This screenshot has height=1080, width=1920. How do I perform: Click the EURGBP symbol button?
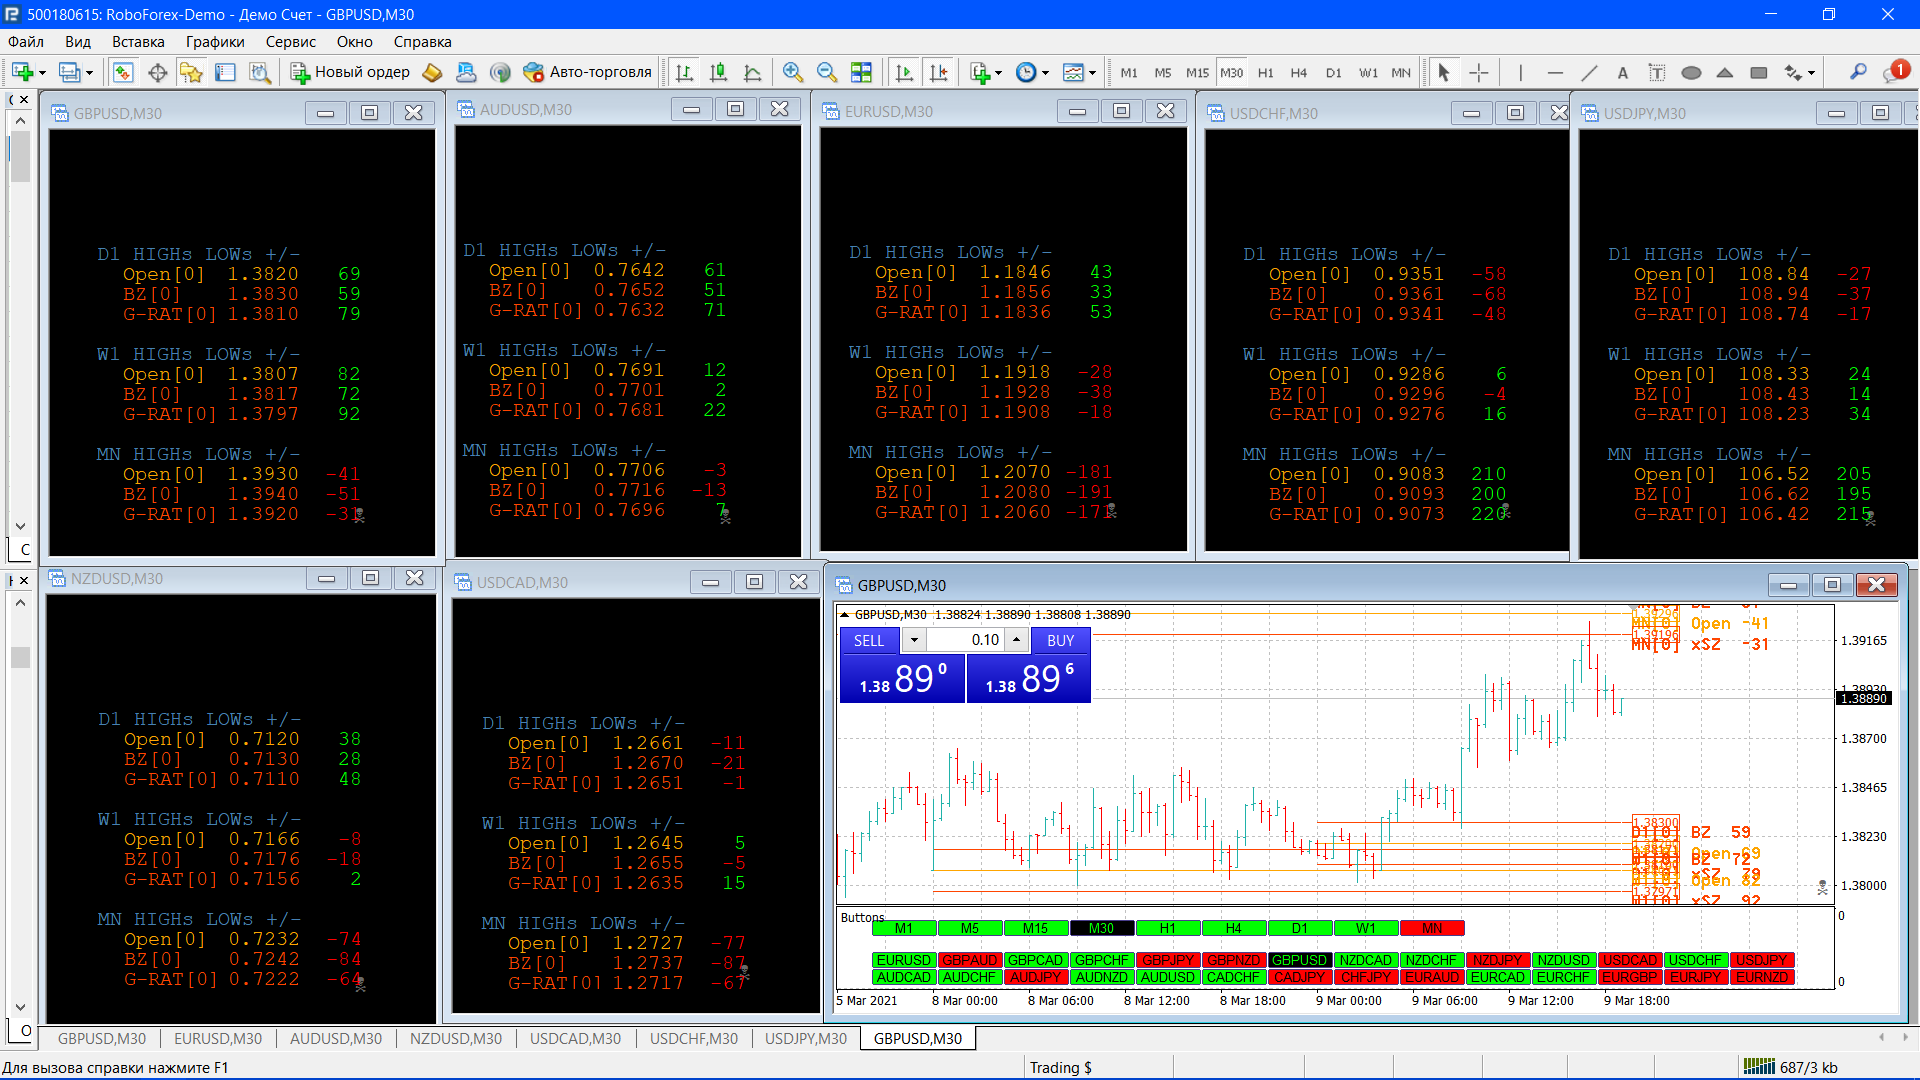(1630, 978)
